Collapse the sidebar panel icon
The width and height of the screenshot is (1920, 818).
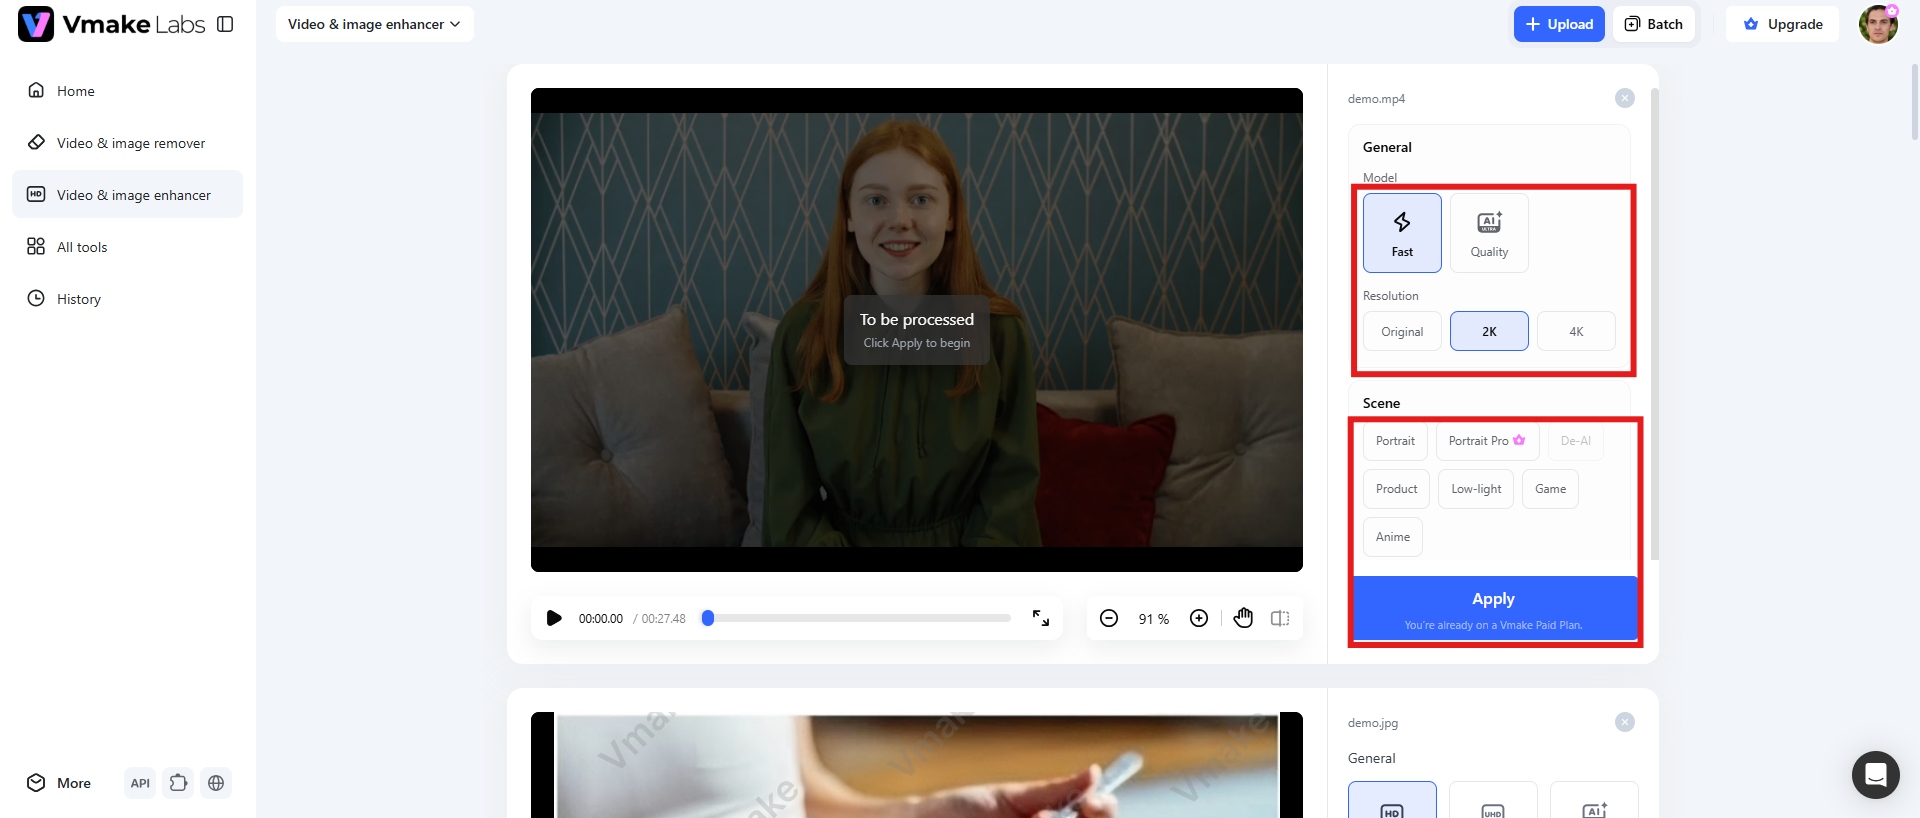(225, 24)
